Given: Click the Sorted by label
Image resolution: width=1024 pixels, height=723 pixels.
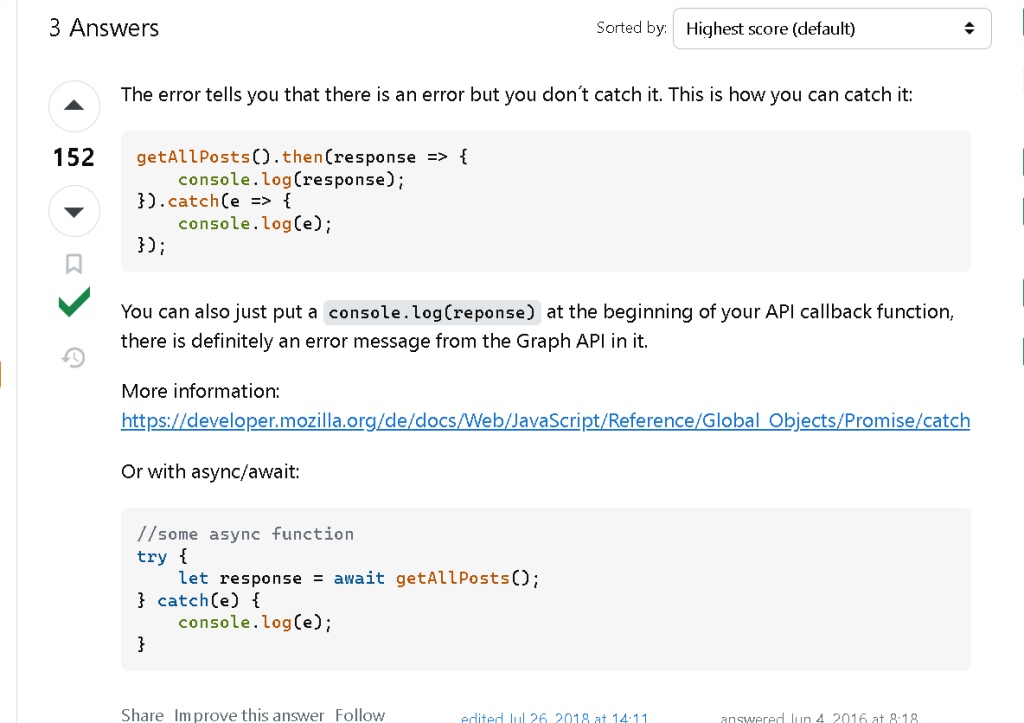Looking at the screenshot, I should (x=631, y=28).
